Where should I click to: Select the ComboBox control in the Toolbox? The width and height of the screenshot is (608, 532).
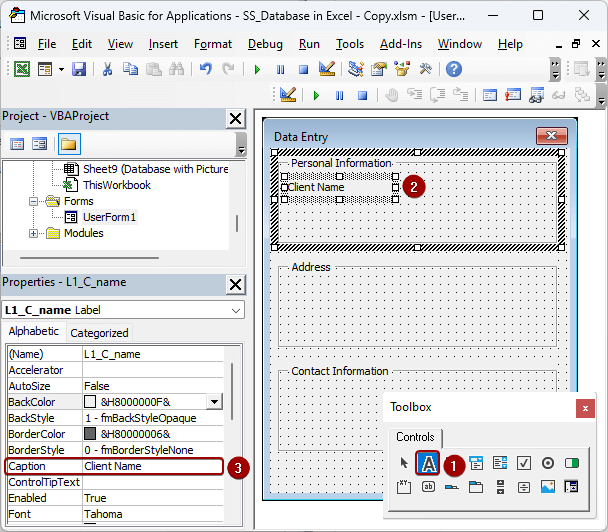(476, 463)
